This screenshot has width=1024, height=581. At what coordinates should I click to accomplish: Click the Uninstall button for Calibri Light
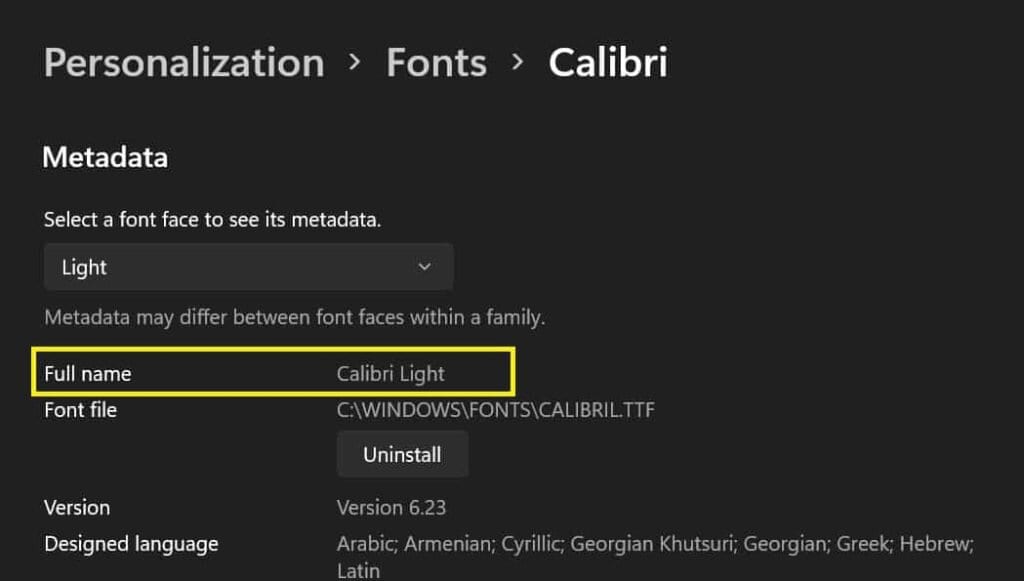click(402, 453)
